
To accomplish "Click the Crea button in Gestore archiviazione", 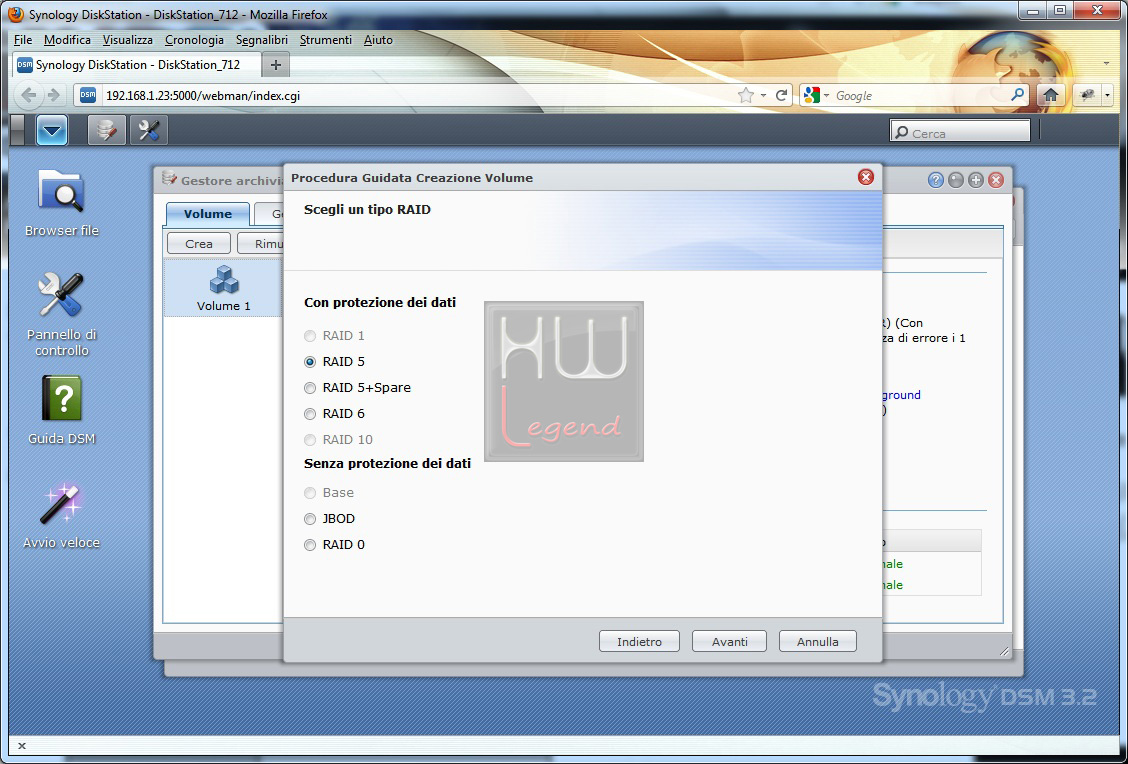I will [199, 244].
